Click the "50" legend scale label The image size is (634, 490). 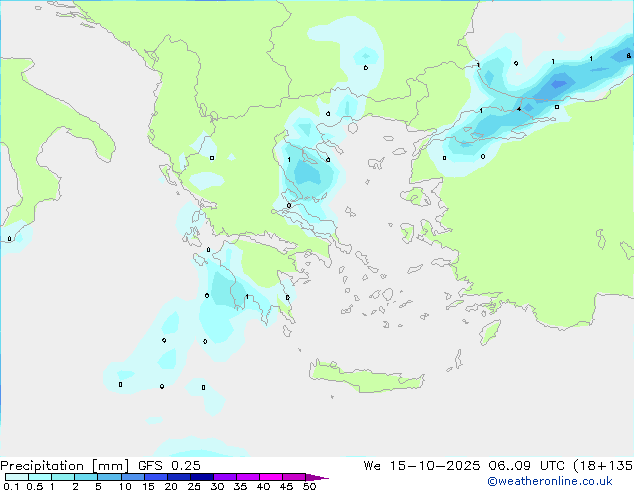pos(309,486)
